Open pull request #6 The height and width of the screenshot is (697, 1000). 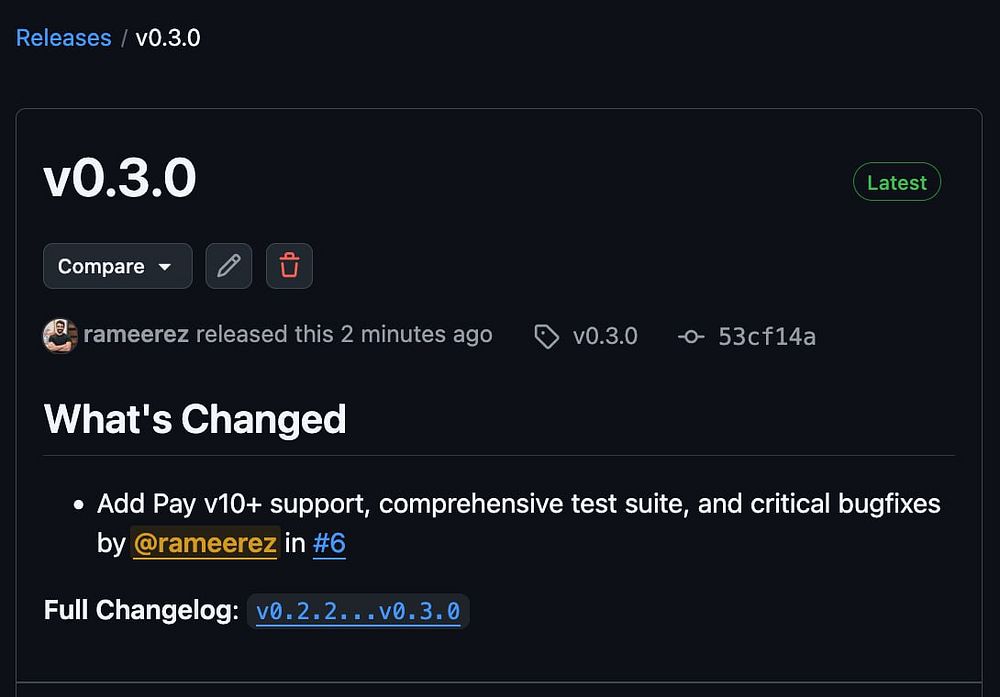tap(329, 544)
